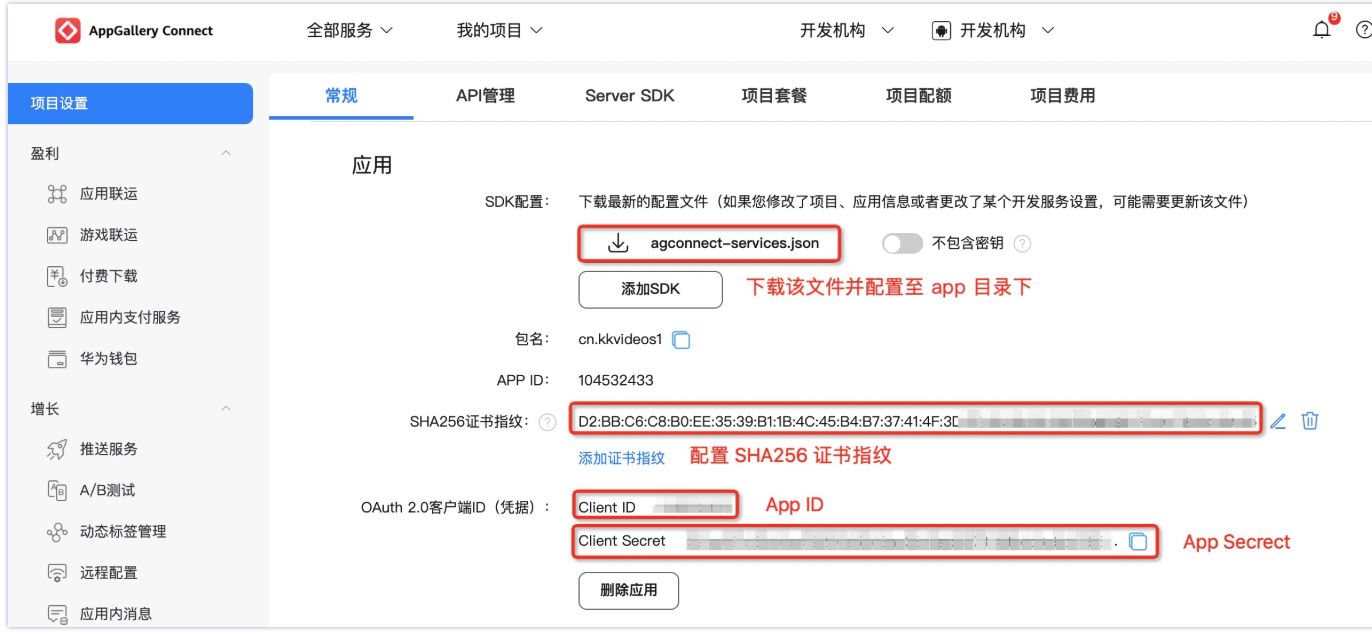
Task: Click the SHA256 fingerprint value text
Action: [x=917, y=421]
